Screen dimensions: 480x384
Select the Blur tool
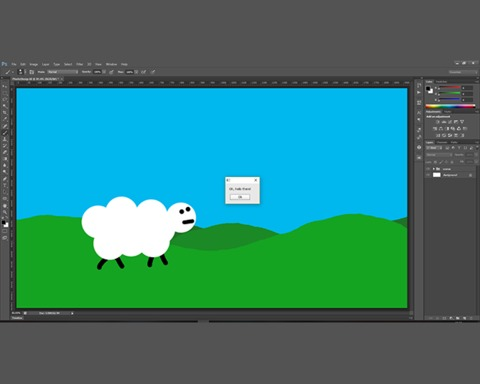pyautogui.click(x=5, y=165)
